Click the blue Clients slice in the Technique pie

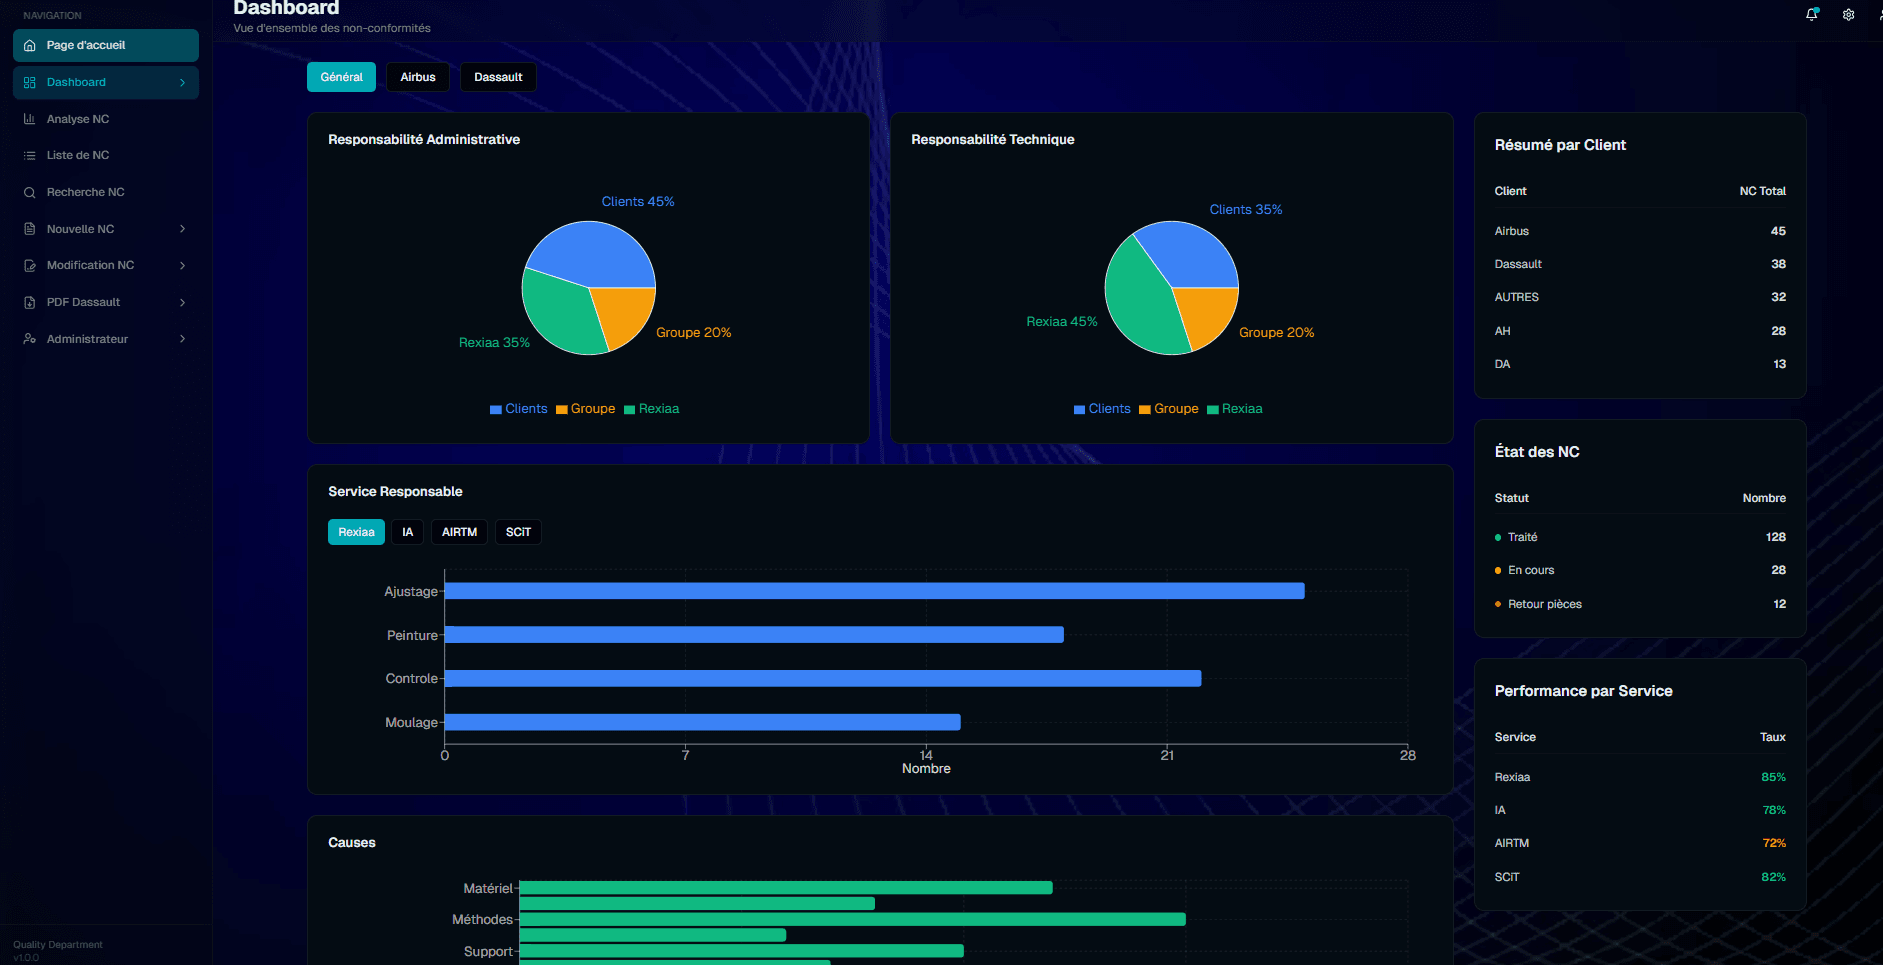(x=1190, y=255)
